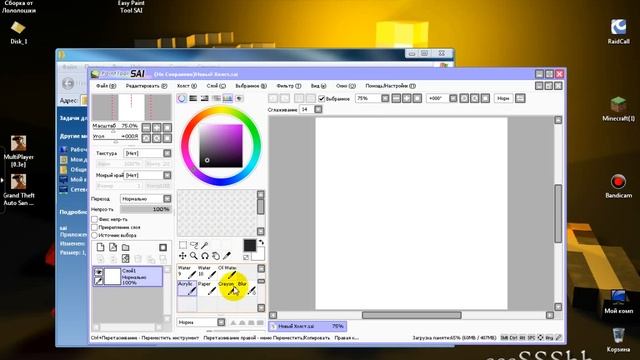The width and height of the screenshot is (640, 360).
Task: Select the 'Слой1' layer thumbnail
Action: [x=113, y=276]
